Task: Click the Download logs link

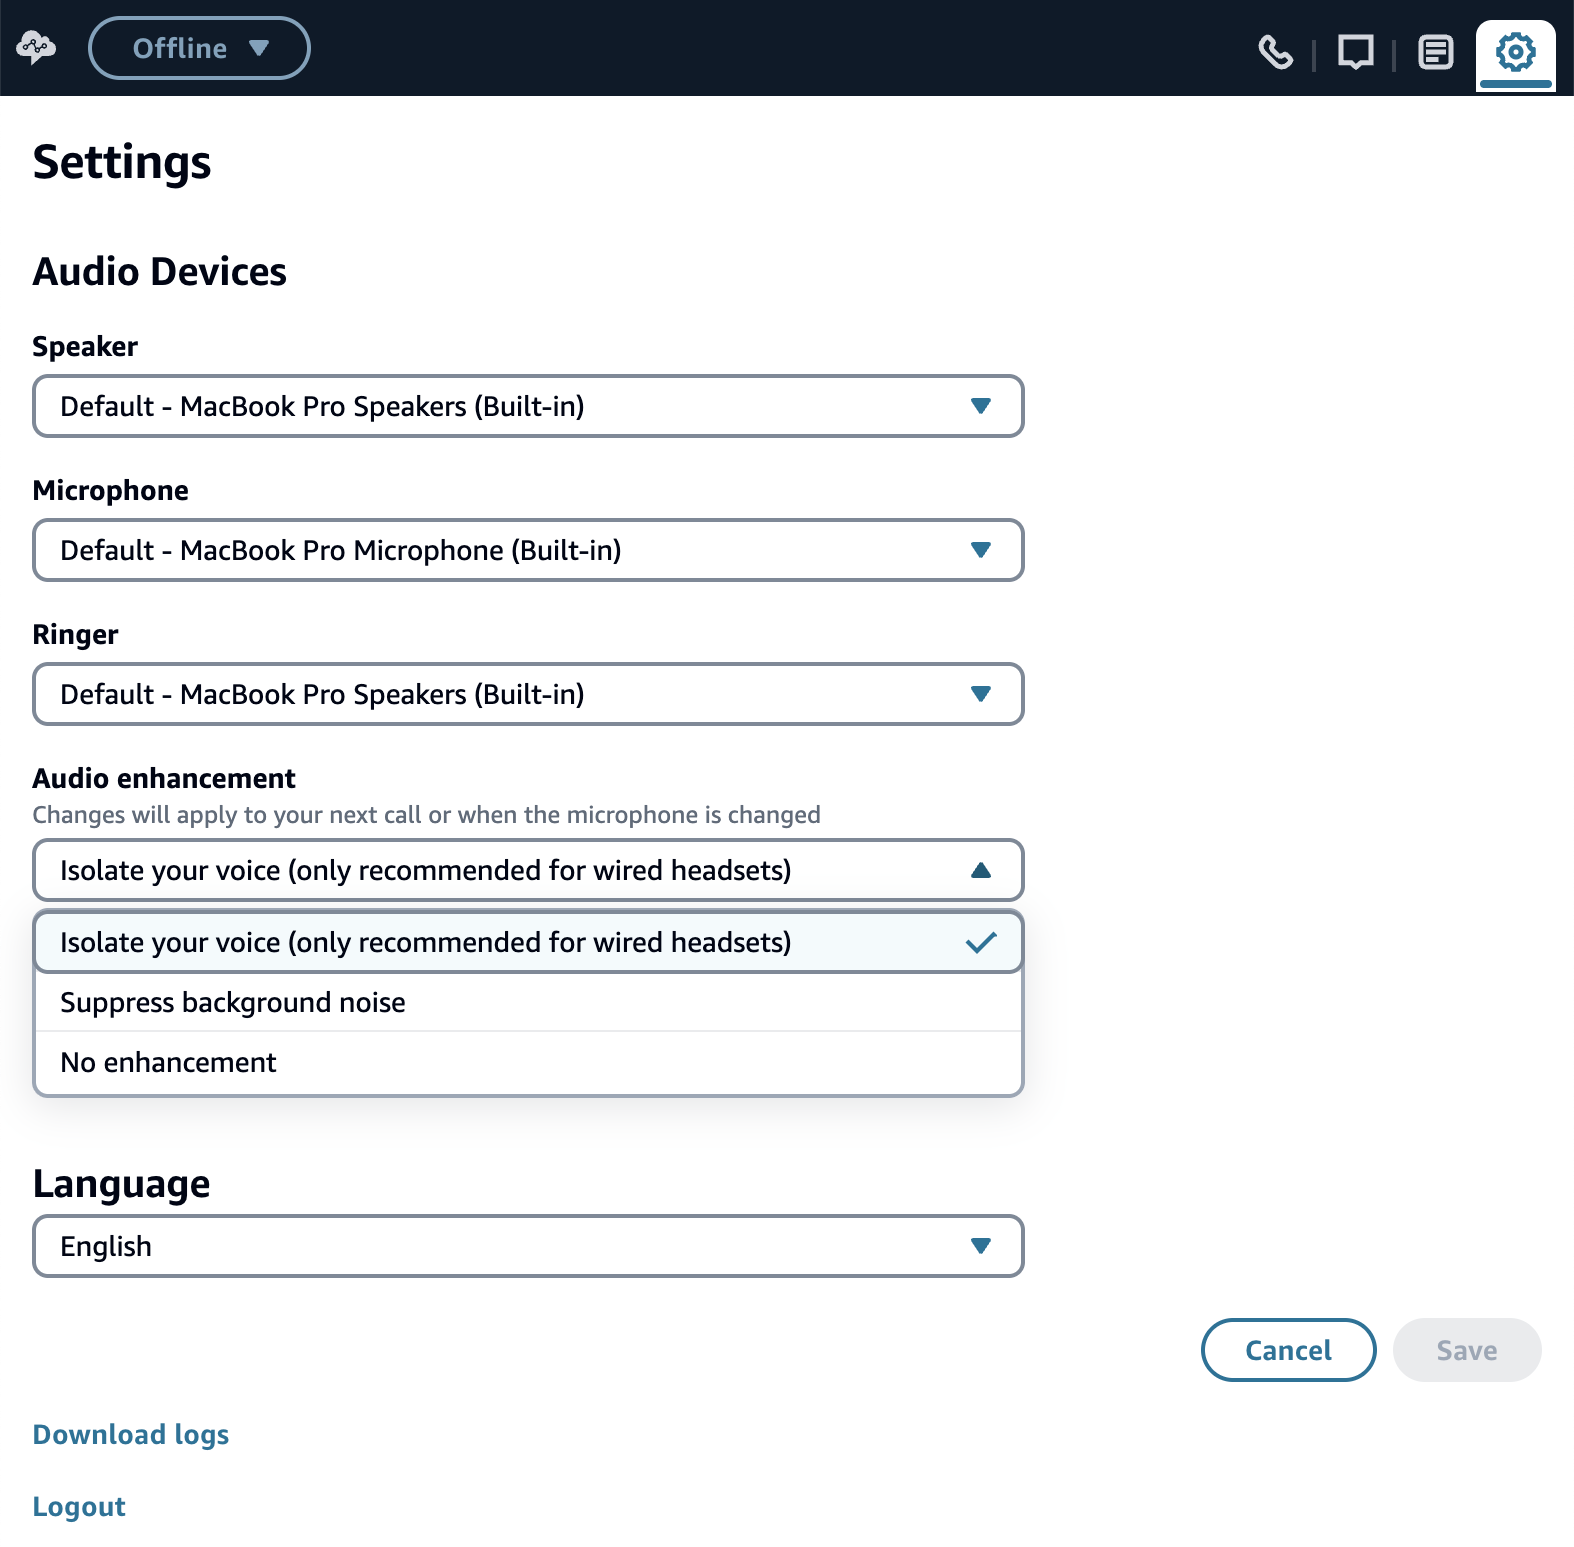Action: 131,1434
